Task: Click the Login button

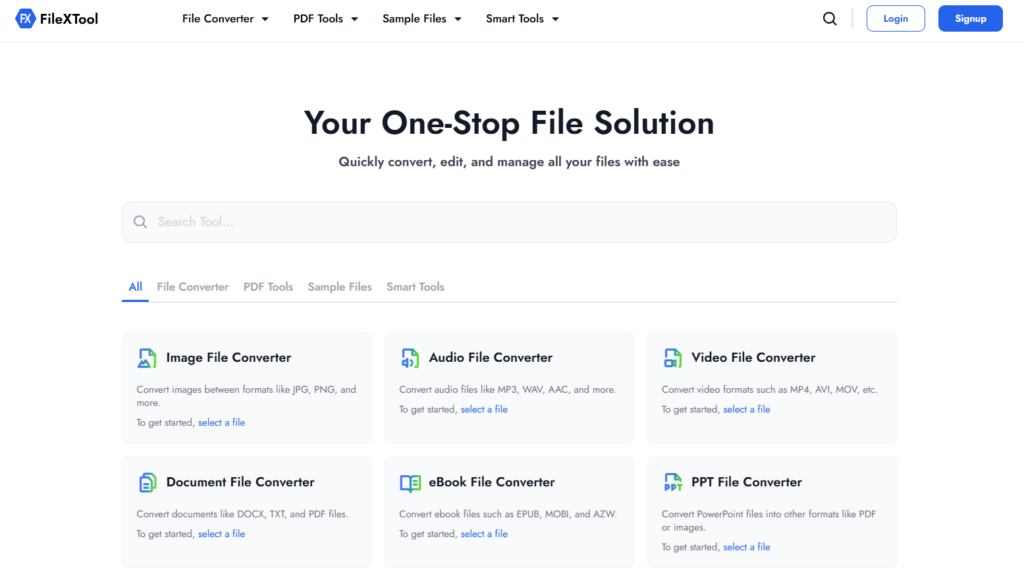Action: [x=895, y=18]
